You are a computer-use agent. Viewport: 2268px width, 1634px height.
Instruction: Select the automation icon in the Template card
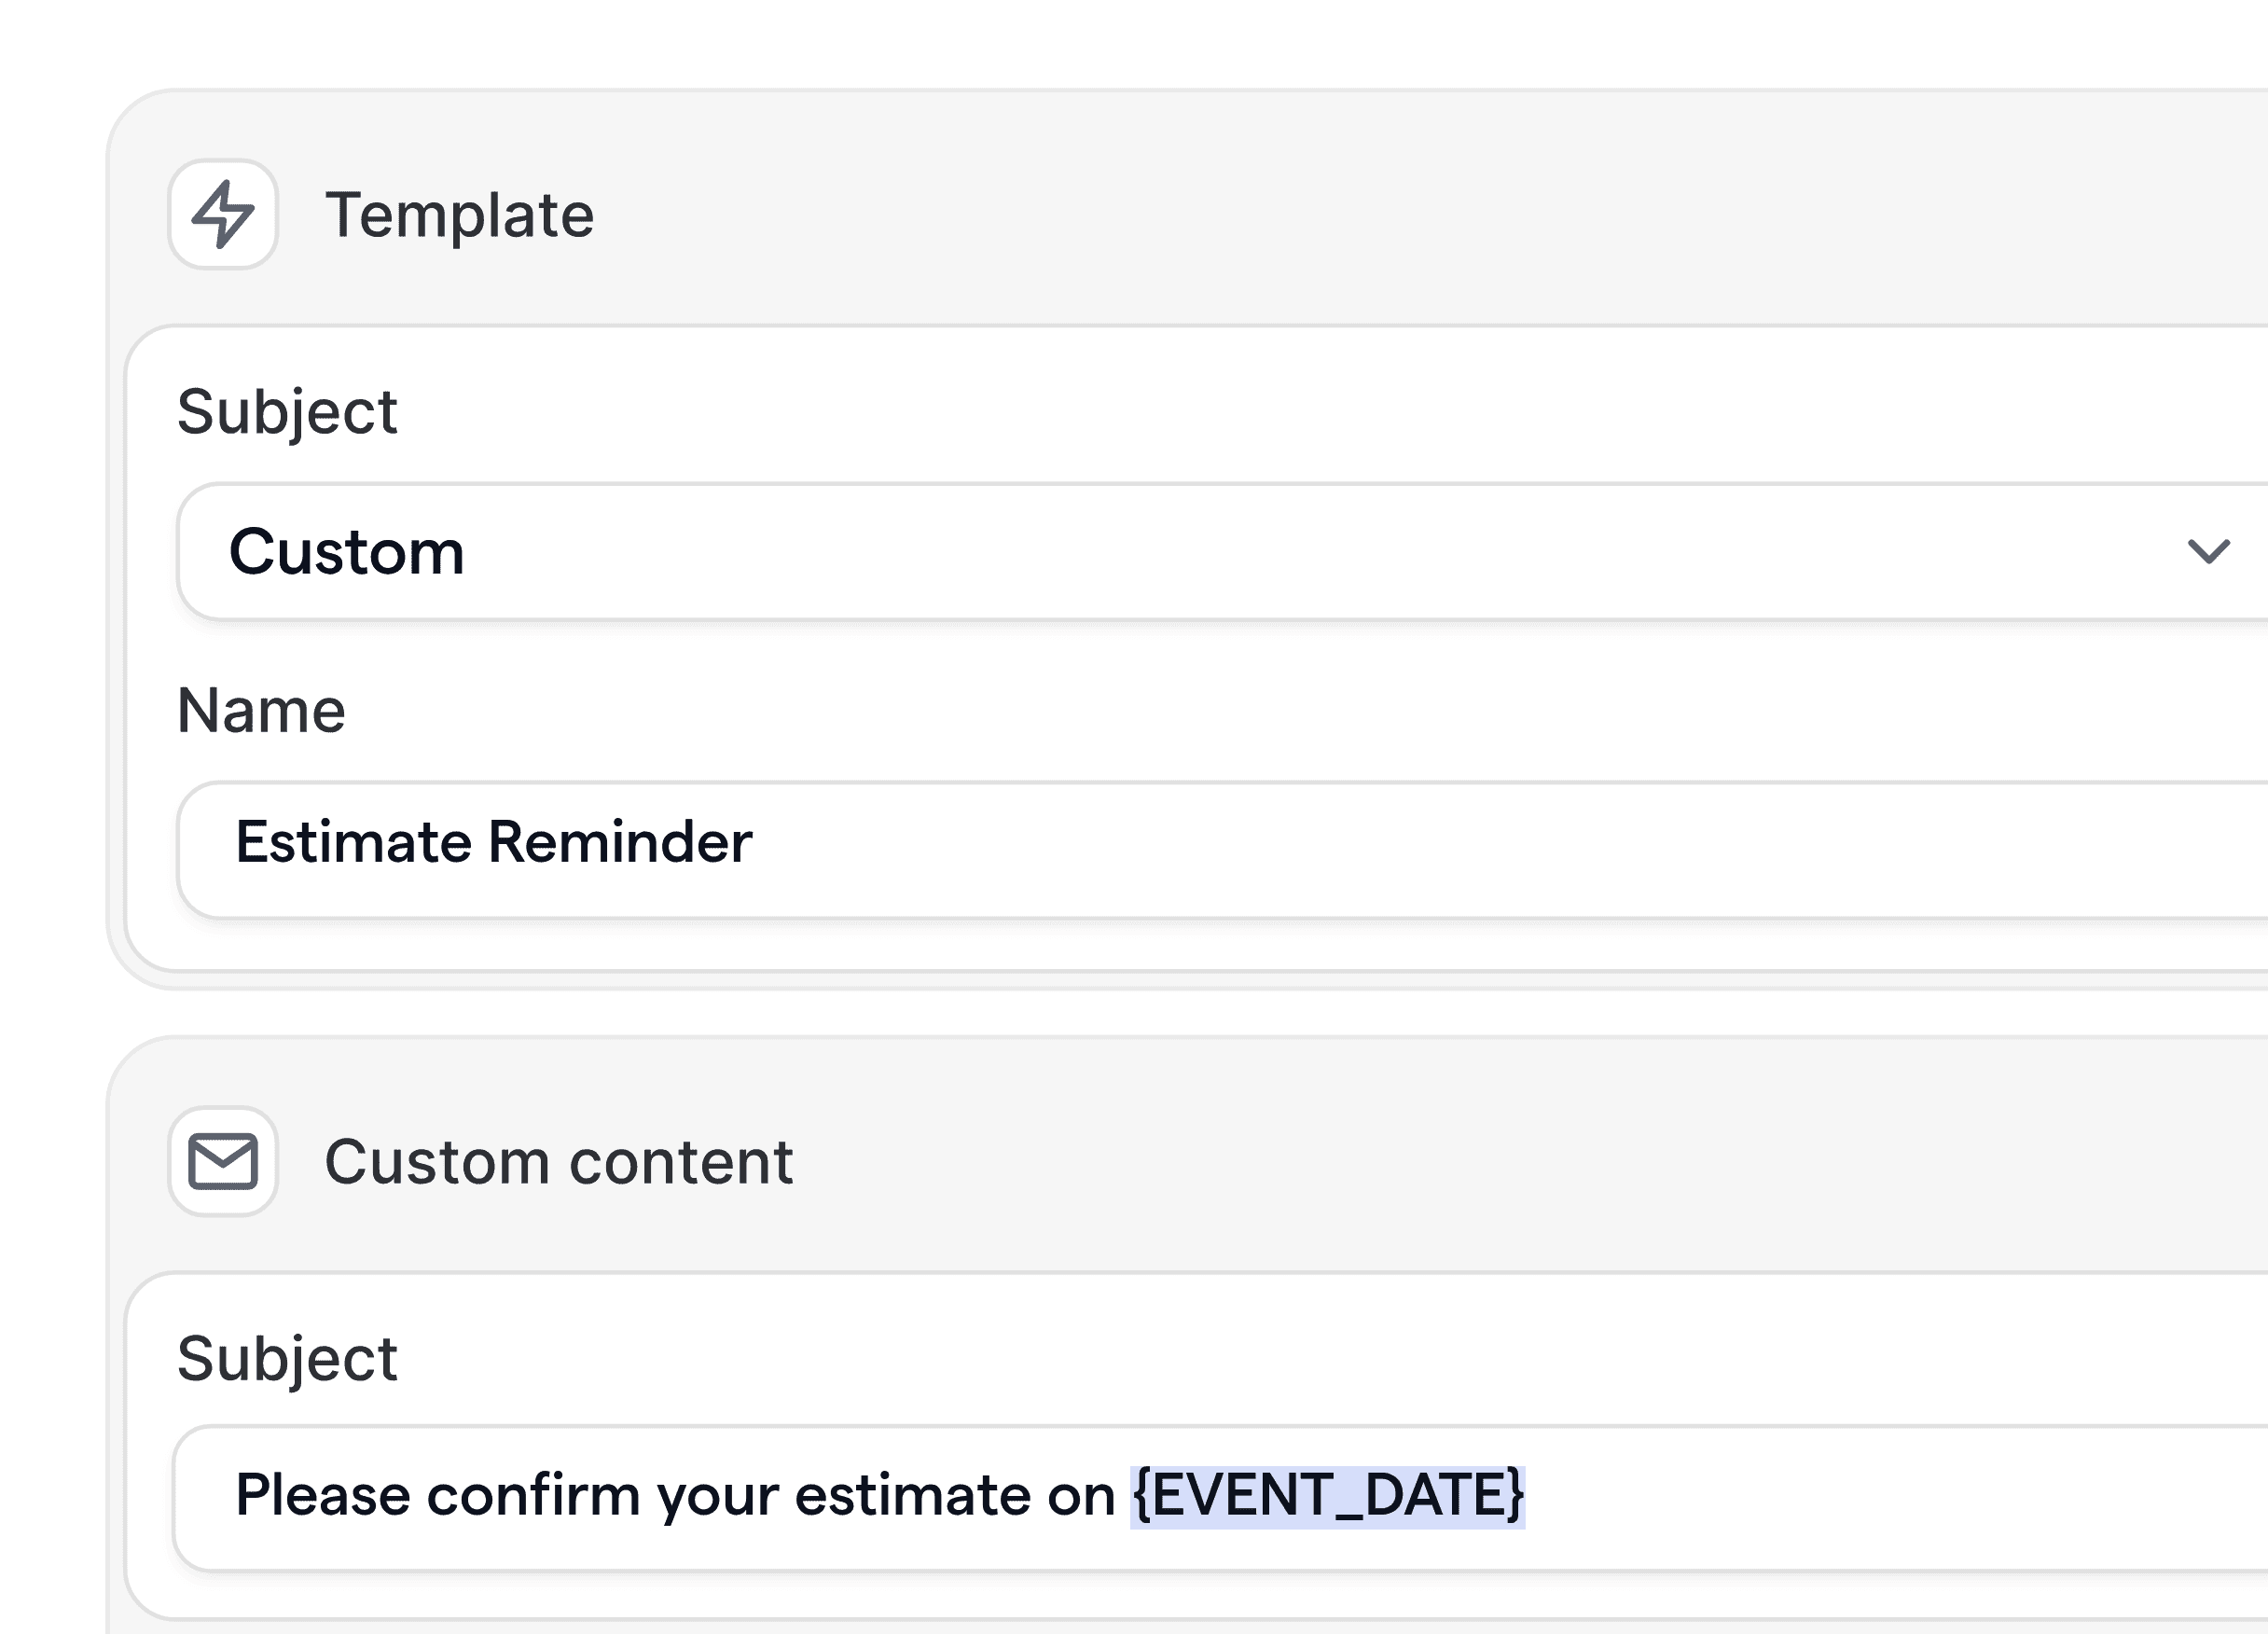pyautogui.click(x=222, y=215)
